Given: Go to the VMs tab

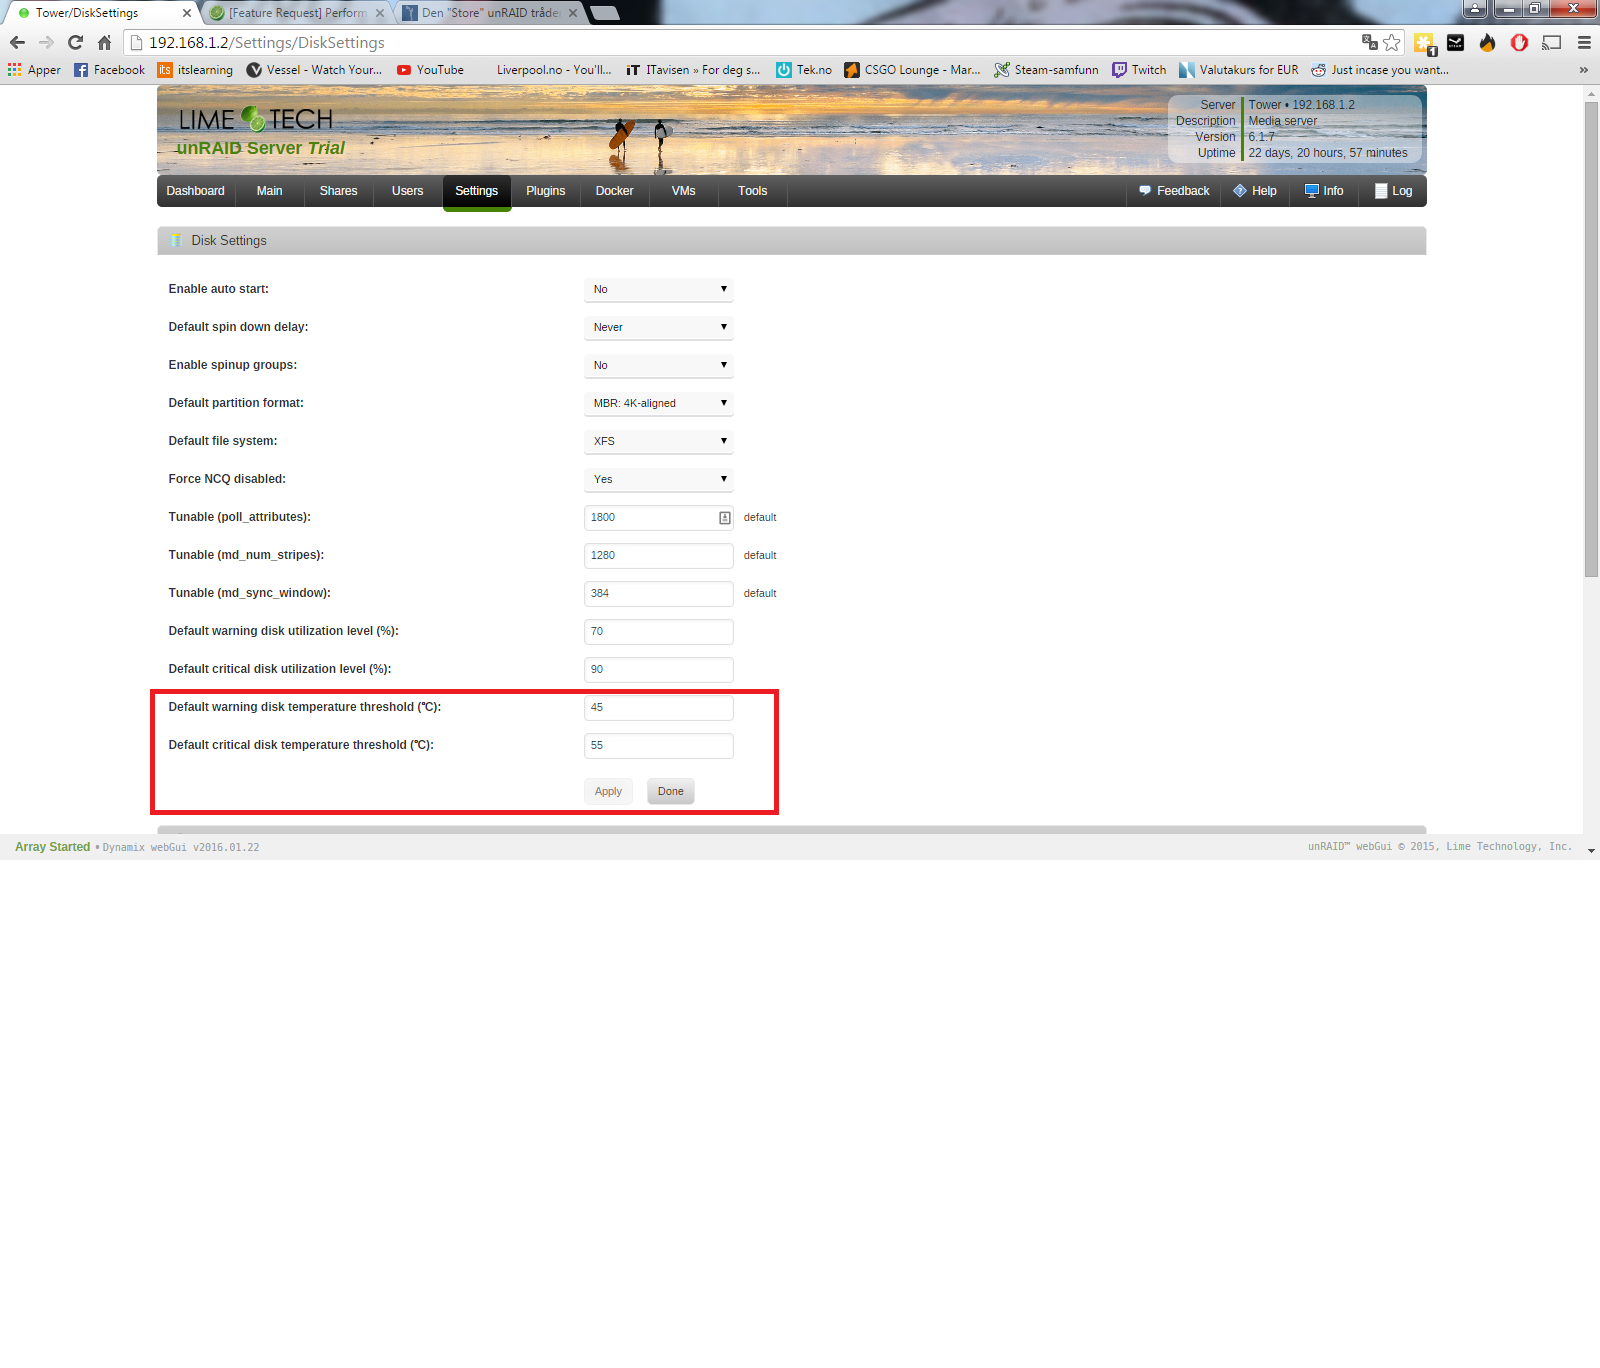Looking at the screenshot, I should tap(683, 191).
